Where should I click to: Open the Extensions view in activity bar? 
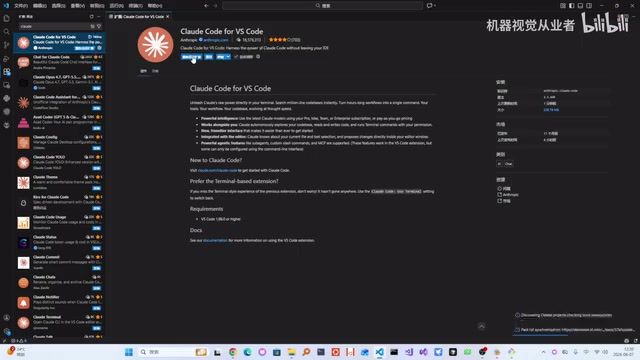(7, 72)
